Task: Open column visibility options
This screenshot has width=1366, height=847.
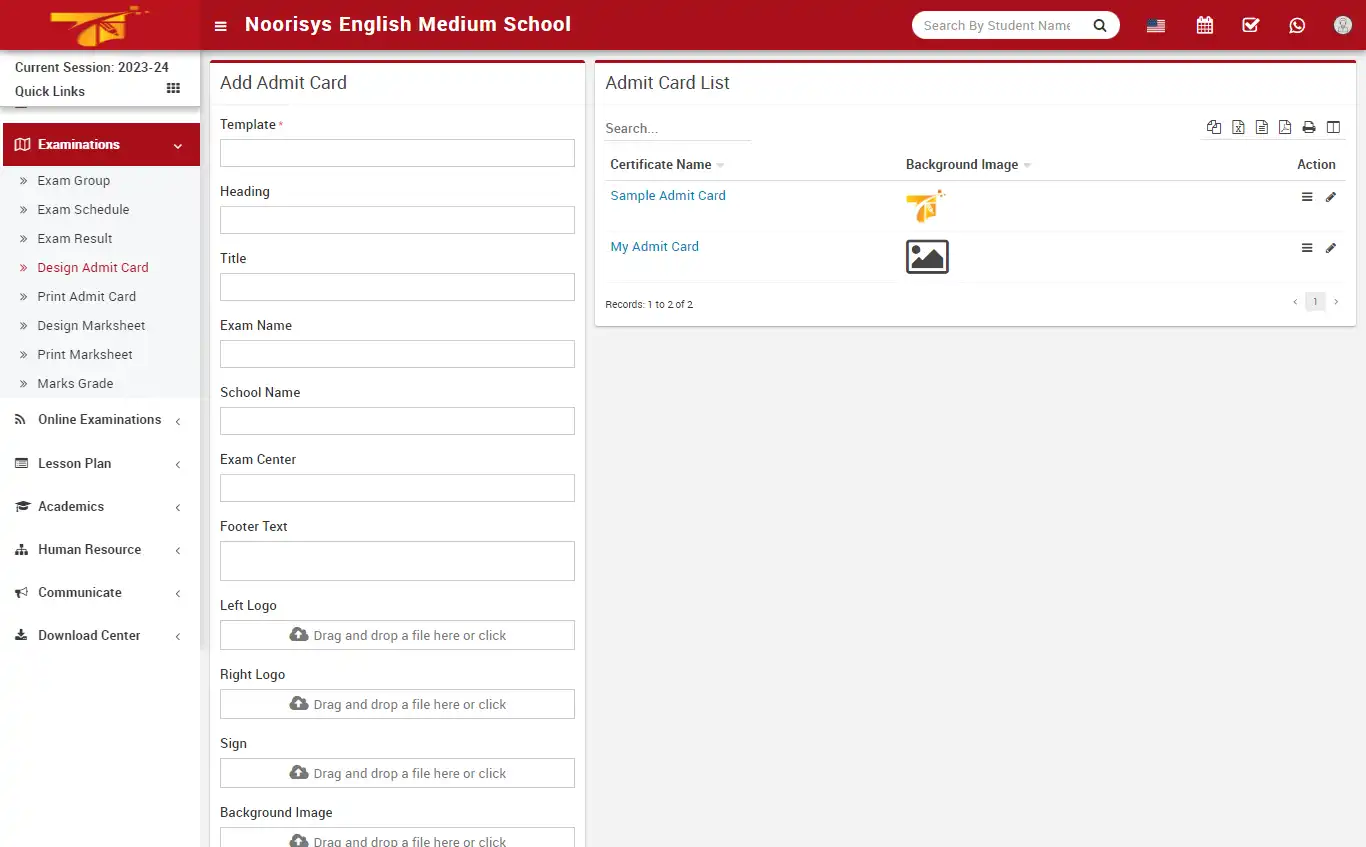Action: tap(1333, 127)
